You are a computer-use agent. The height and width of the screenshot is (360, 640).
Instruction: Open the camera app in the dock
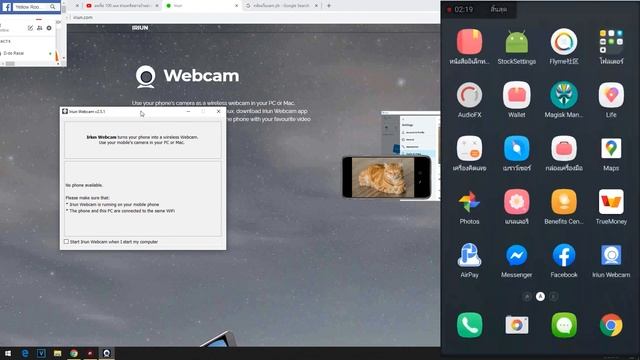516,325
